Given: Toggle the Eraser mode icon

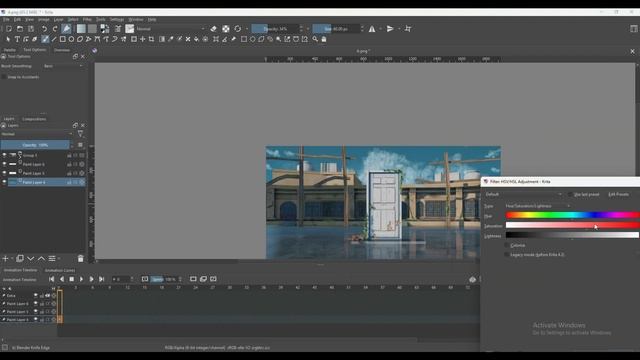Looking at the screenshot, I should [213, 29].
